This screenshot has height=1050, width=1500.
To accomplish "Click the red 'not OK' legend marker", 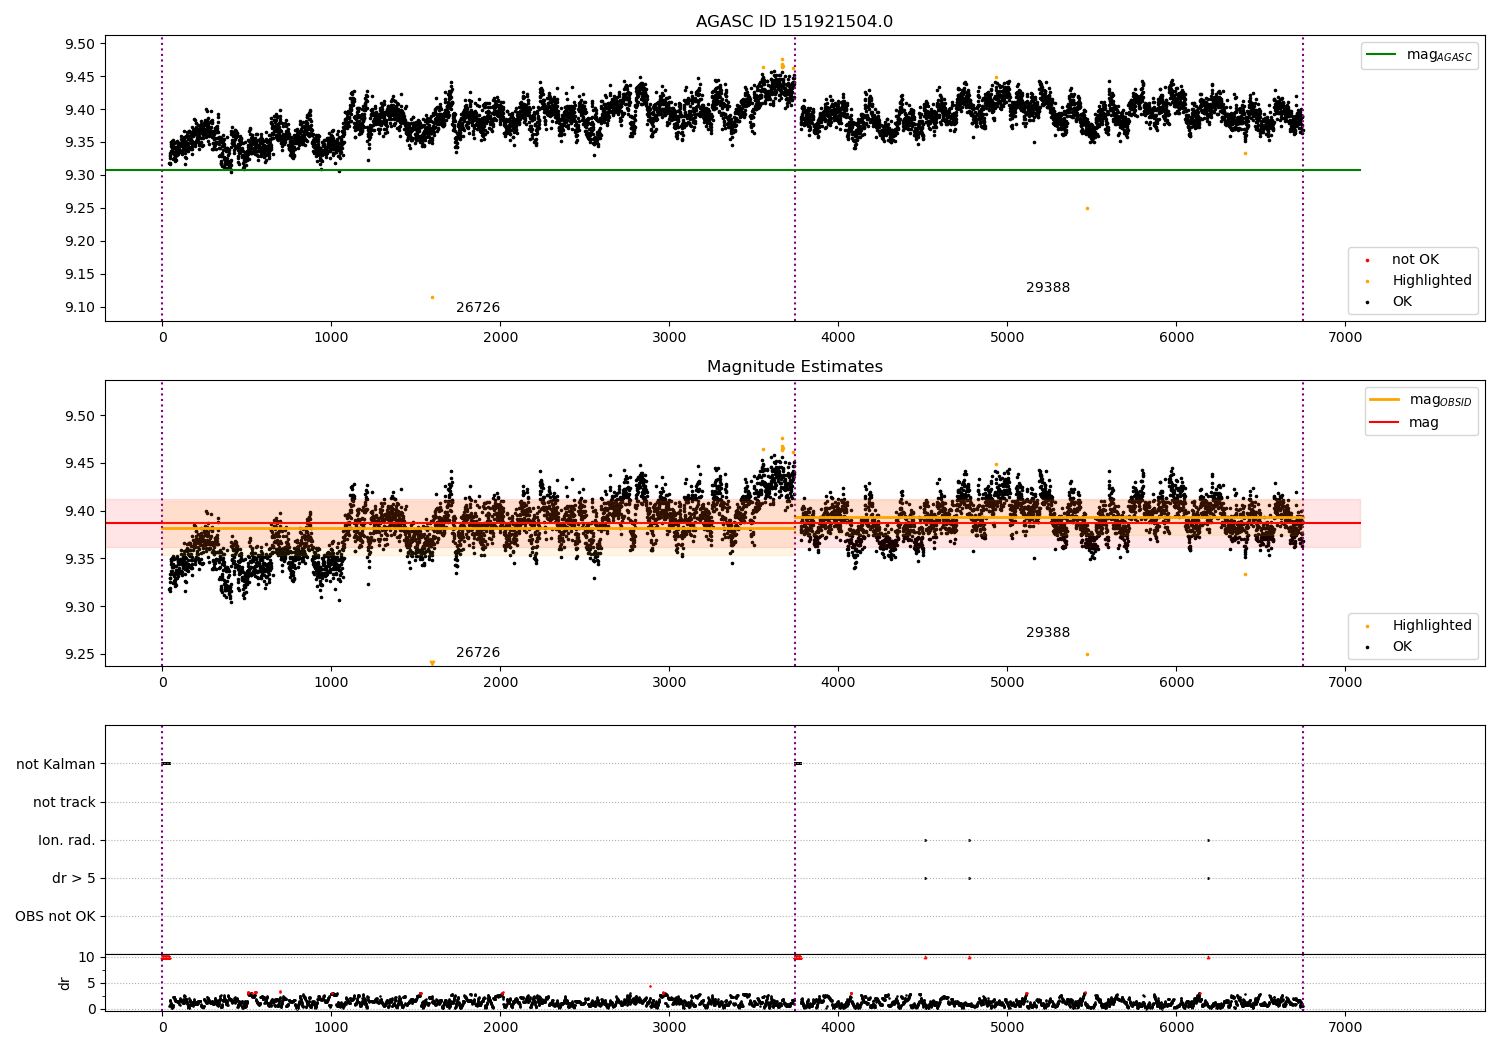I will (x=1367, y=260).
